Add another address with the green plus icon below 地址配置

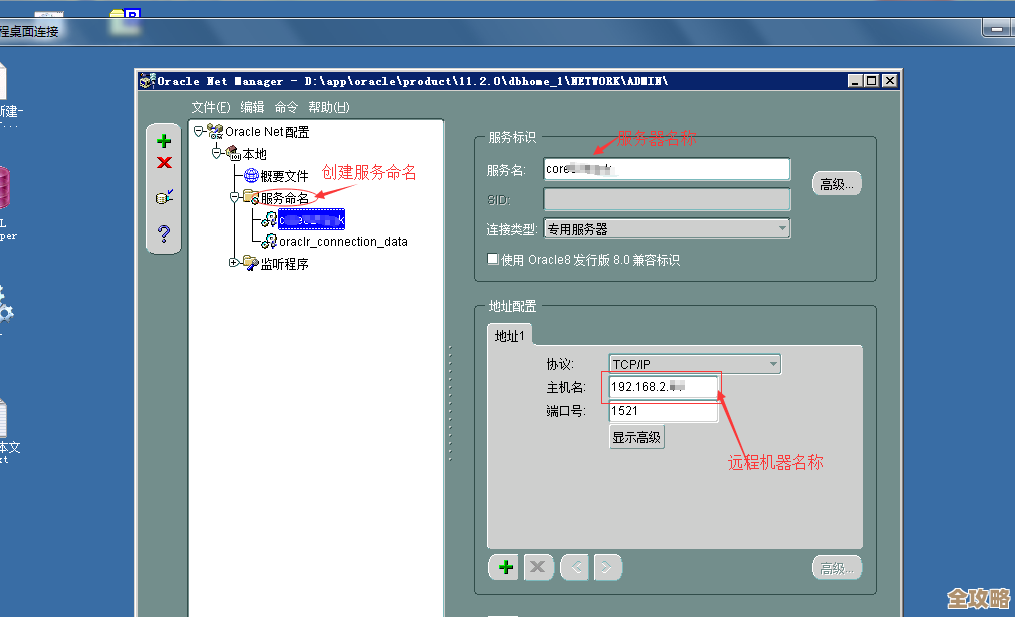click(x=503, y=566)
